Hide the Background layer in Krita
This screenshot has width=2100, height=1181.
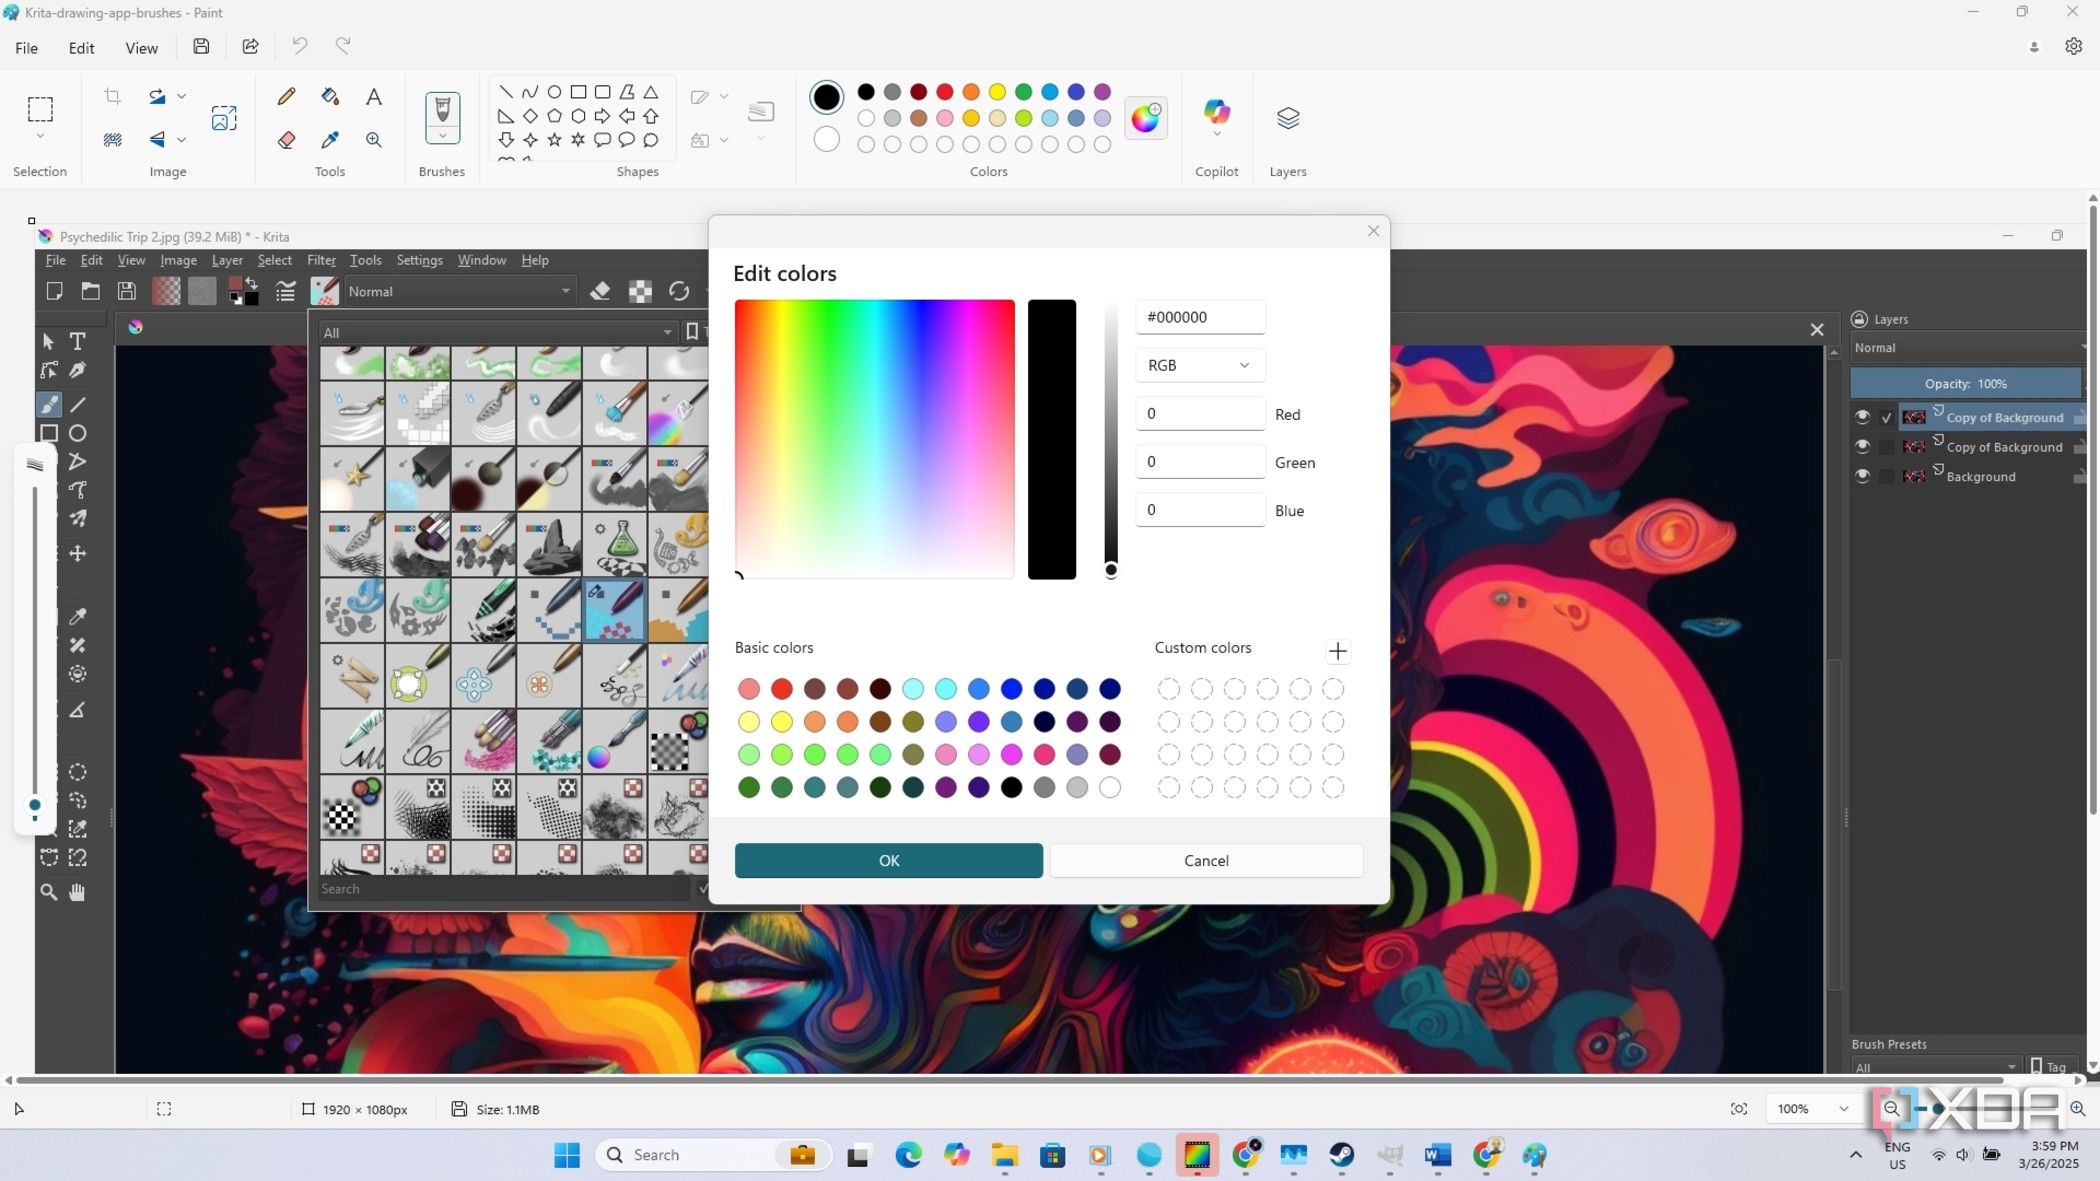tap(1861, 476)
